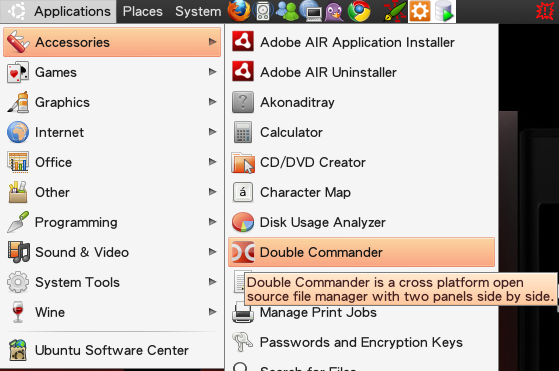The height and width of the screenshot is (371, 559).
Task: Open the Places menu
Action: 143,11
